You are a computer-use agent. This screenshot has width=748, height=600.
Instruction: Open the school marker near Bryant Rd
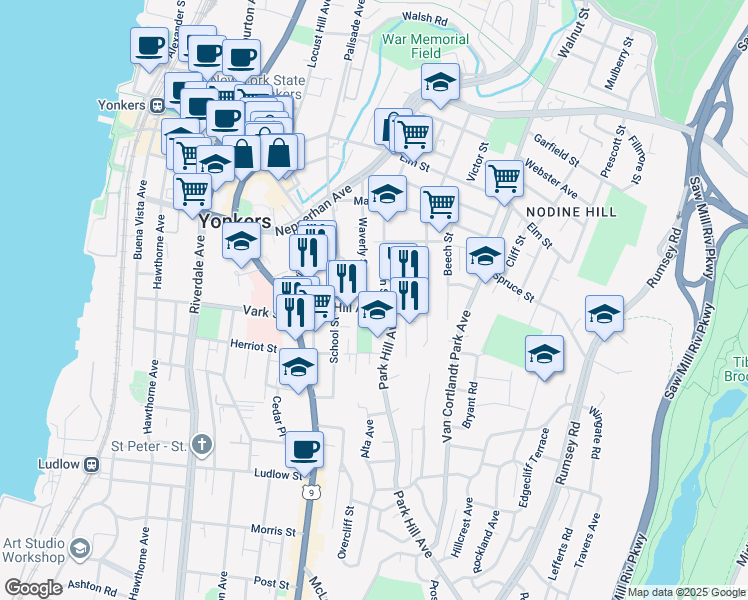pyautogui.click(x=544, y=355)
